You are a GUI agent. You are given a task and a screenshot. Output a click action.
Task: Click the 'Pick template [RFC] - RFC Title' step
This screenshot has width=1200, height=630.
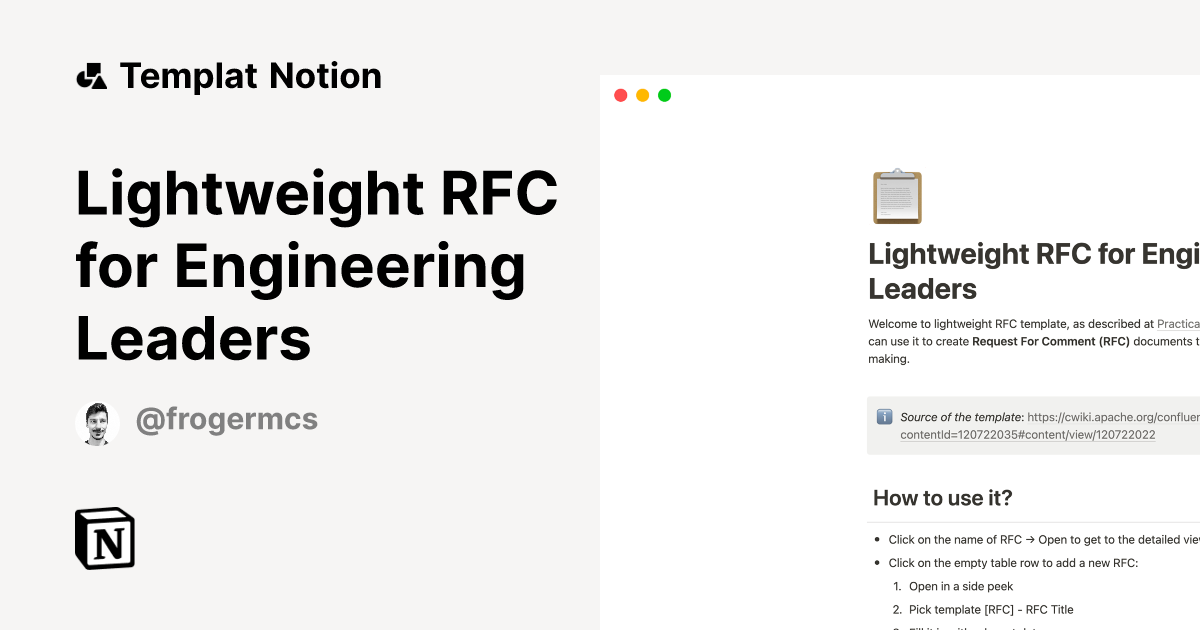(990, 609)
